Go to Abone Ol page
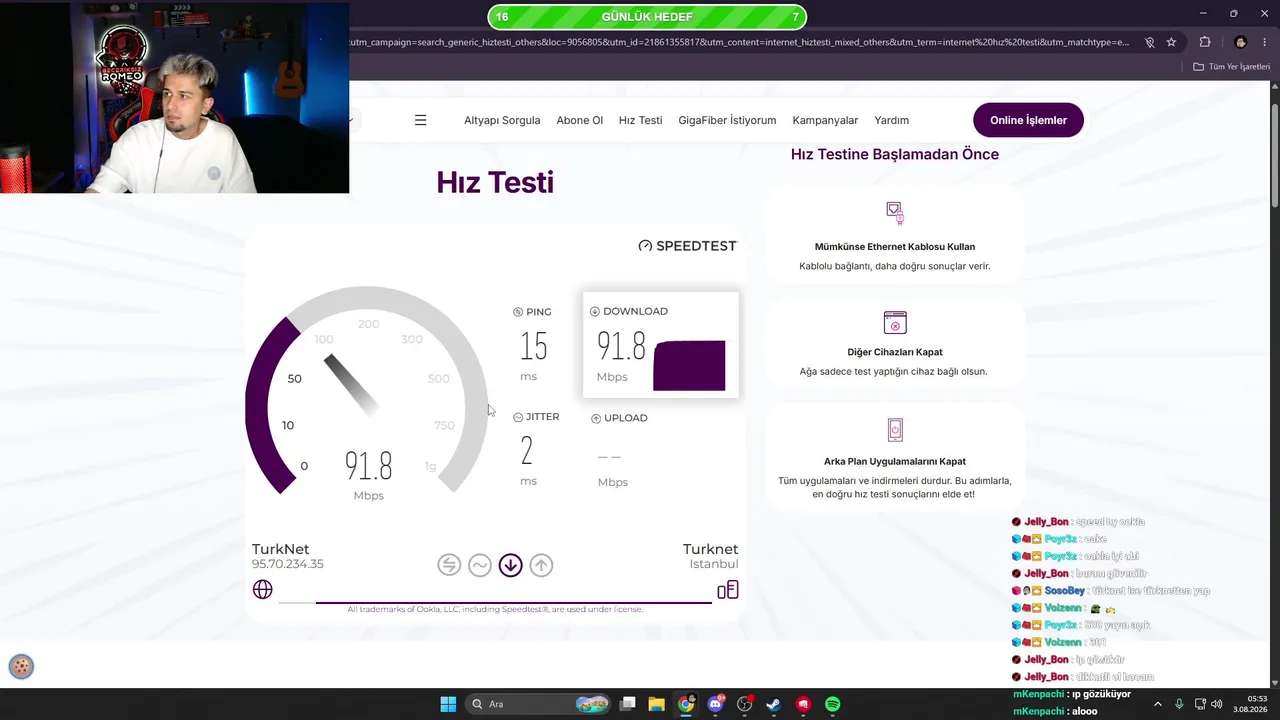This screenshot has height=720, width=1280. (580, 120)
